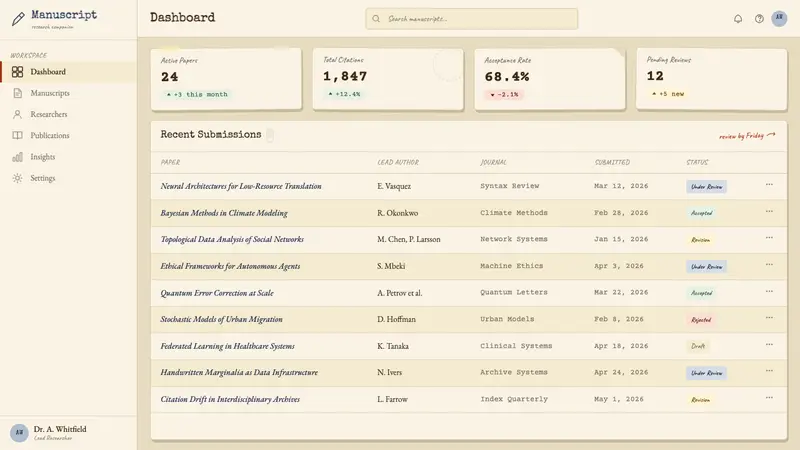Open row menu for Ethical Frameworks paper
The height and width of the screenshot is (450, 800).
click(769, 264)
